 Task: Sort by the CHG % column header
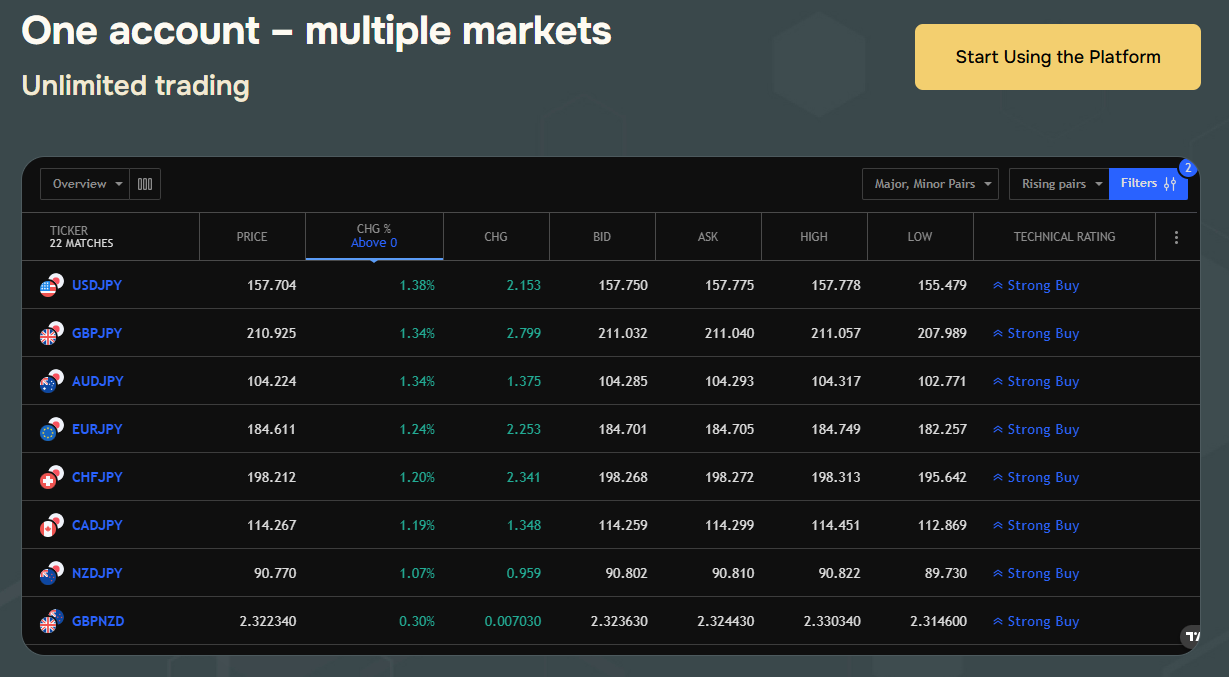tap(374, 236)
